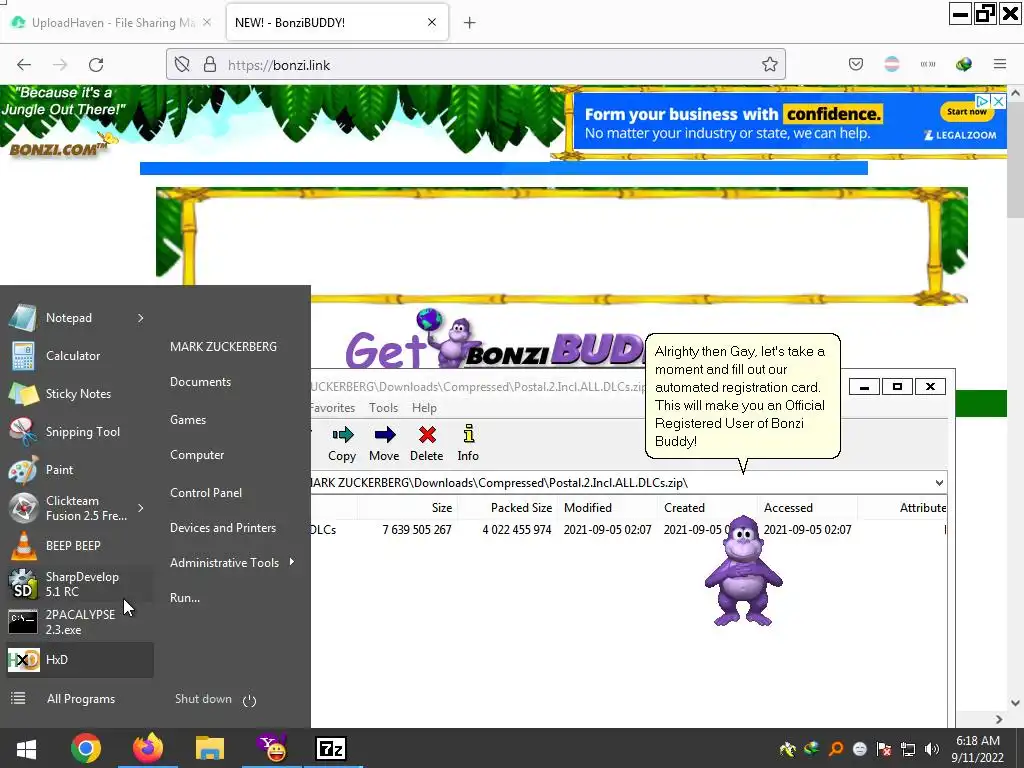Open the 7-Zip address path dropdown

click(939, 483)
